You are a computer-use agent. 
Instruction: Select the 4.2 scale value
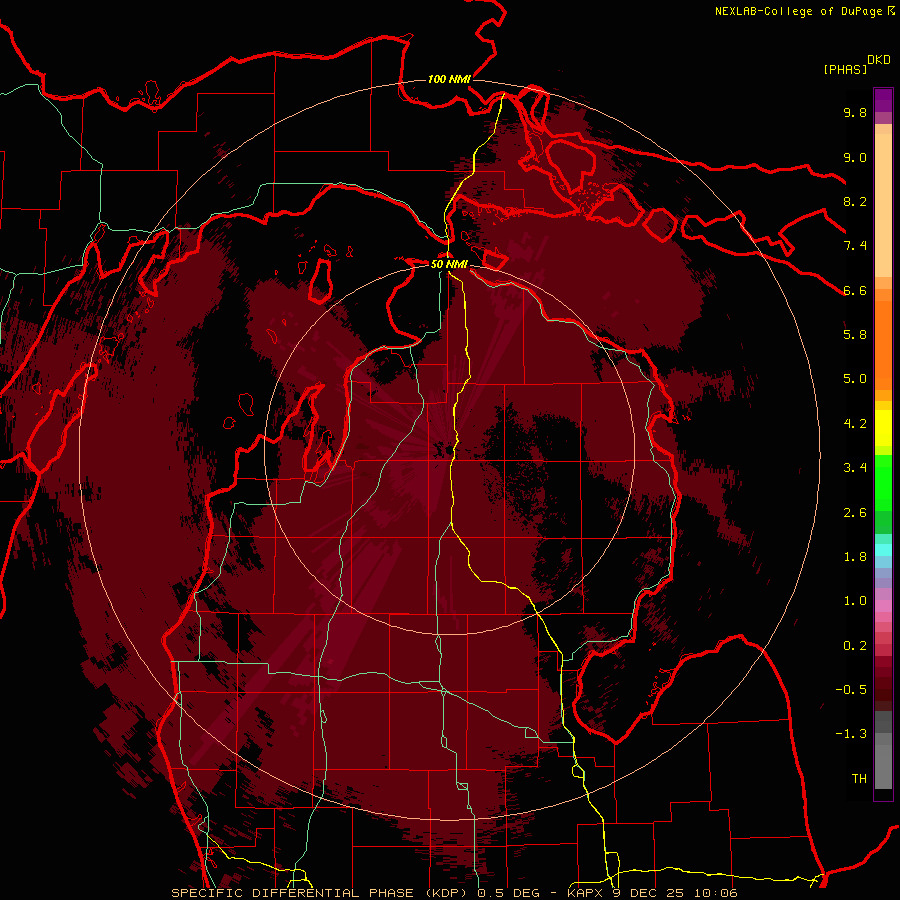(x=855, y=424)
